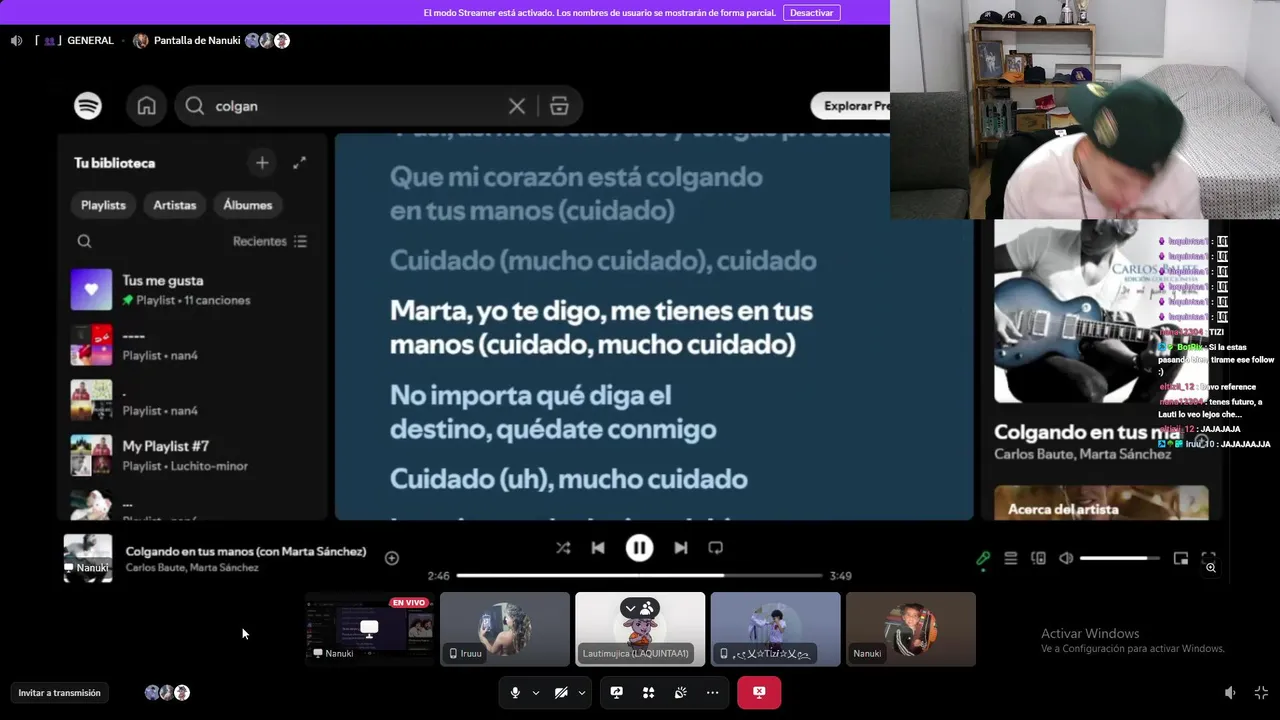Open camera options dropdown arrow
The height and width of the screenshot is (720, 1280).
(582, 692)
